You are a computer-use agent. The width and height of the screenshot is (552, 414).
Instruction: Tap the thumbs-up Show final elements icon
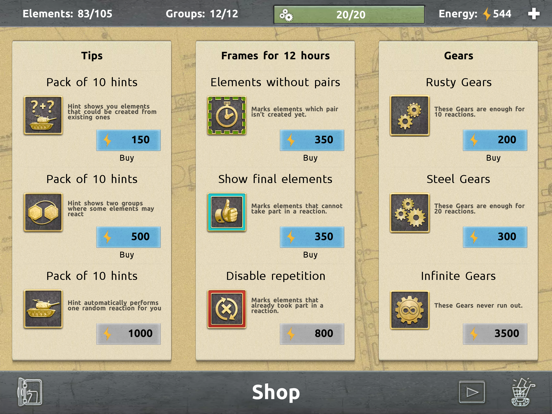227,212
